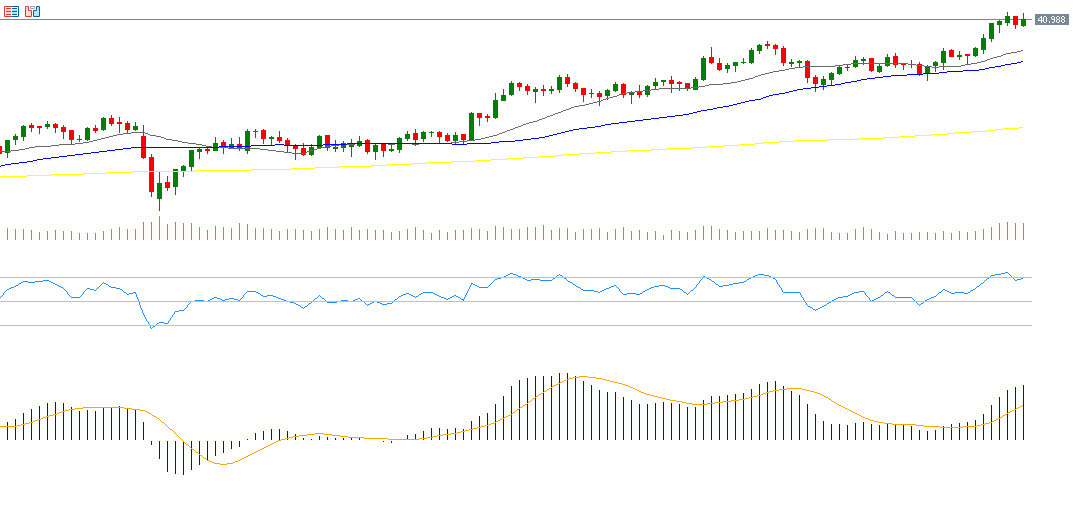
Task: Click the 40.988 current price label
Action: point(1049,20)
